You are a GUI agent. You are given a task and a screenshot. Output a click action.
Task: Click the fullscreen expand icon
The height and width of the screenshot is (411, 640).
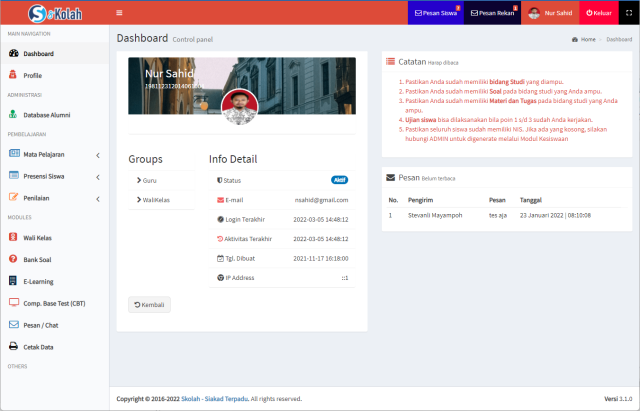[x=628, y=13]
